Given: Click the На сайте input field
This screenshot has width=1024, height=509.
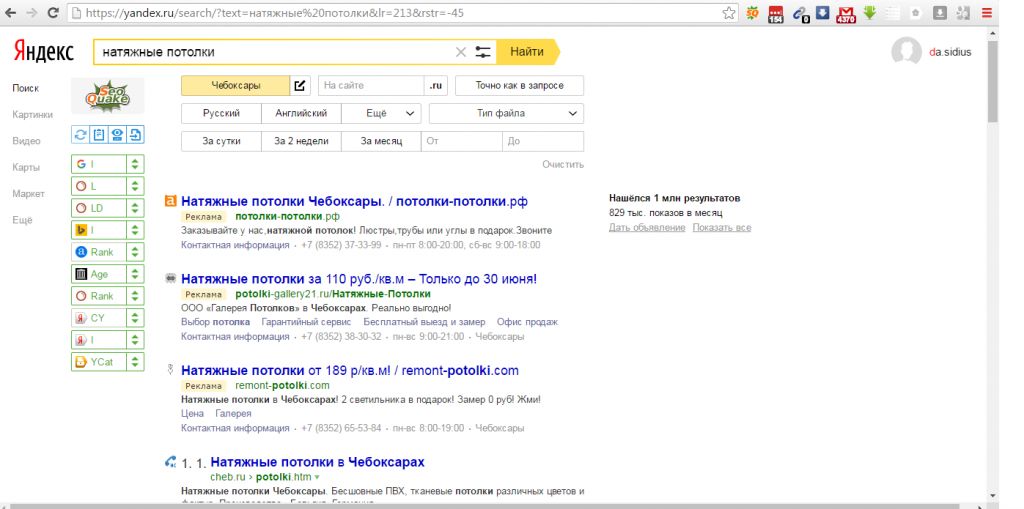Looking at the screenshot, I should (x=370, y=86).
